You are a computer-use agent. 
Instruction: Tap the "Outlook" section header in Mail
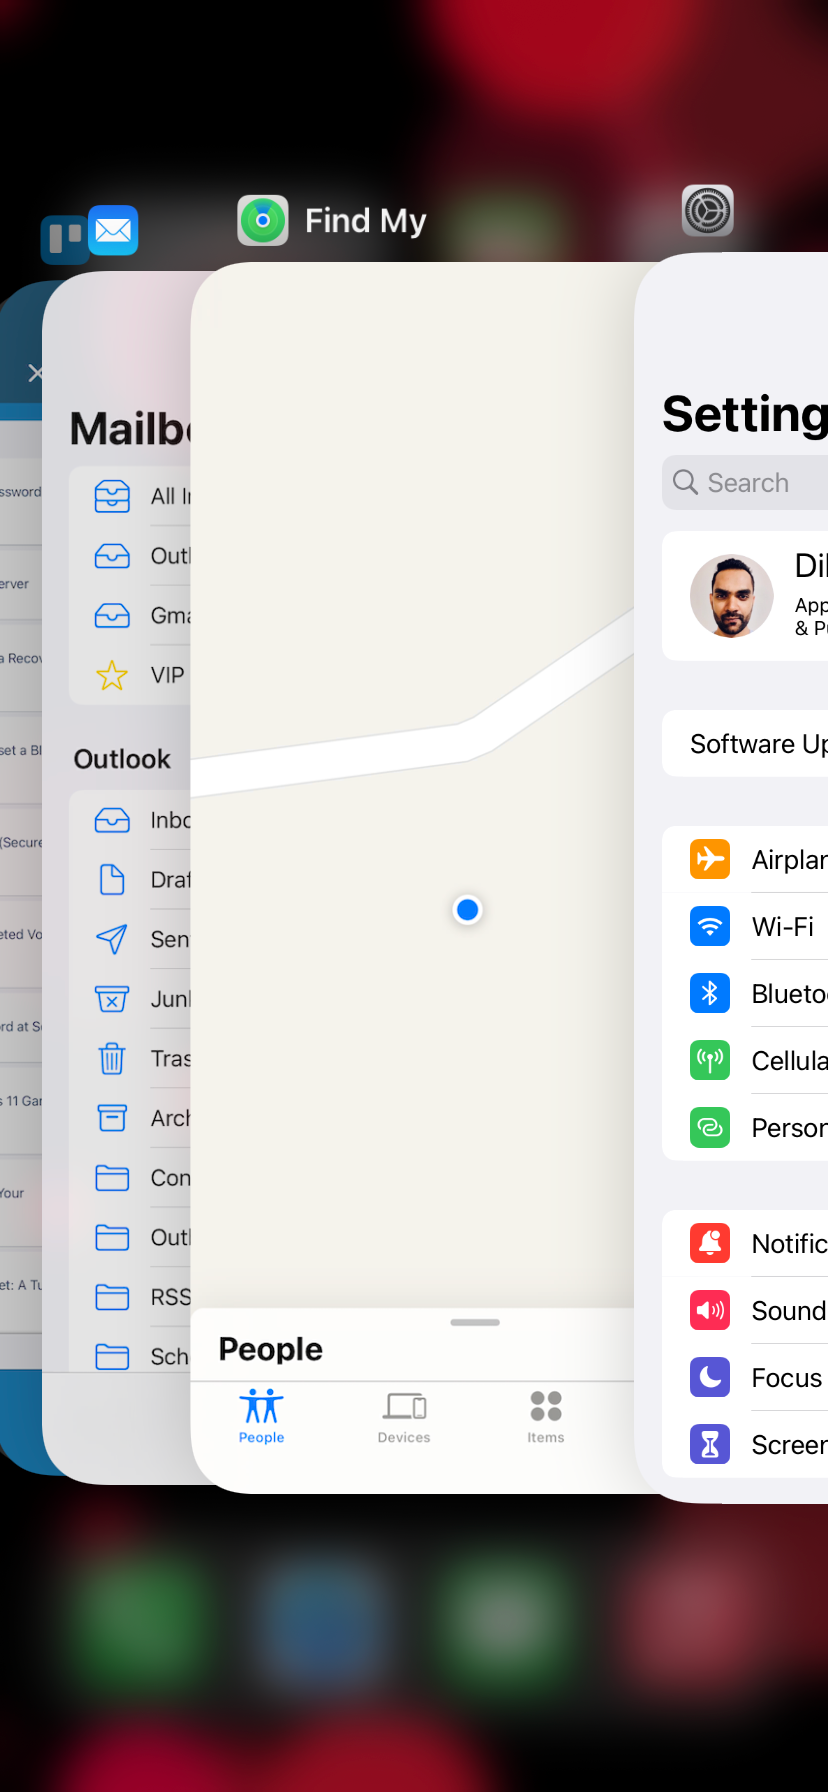pos(122,759)
